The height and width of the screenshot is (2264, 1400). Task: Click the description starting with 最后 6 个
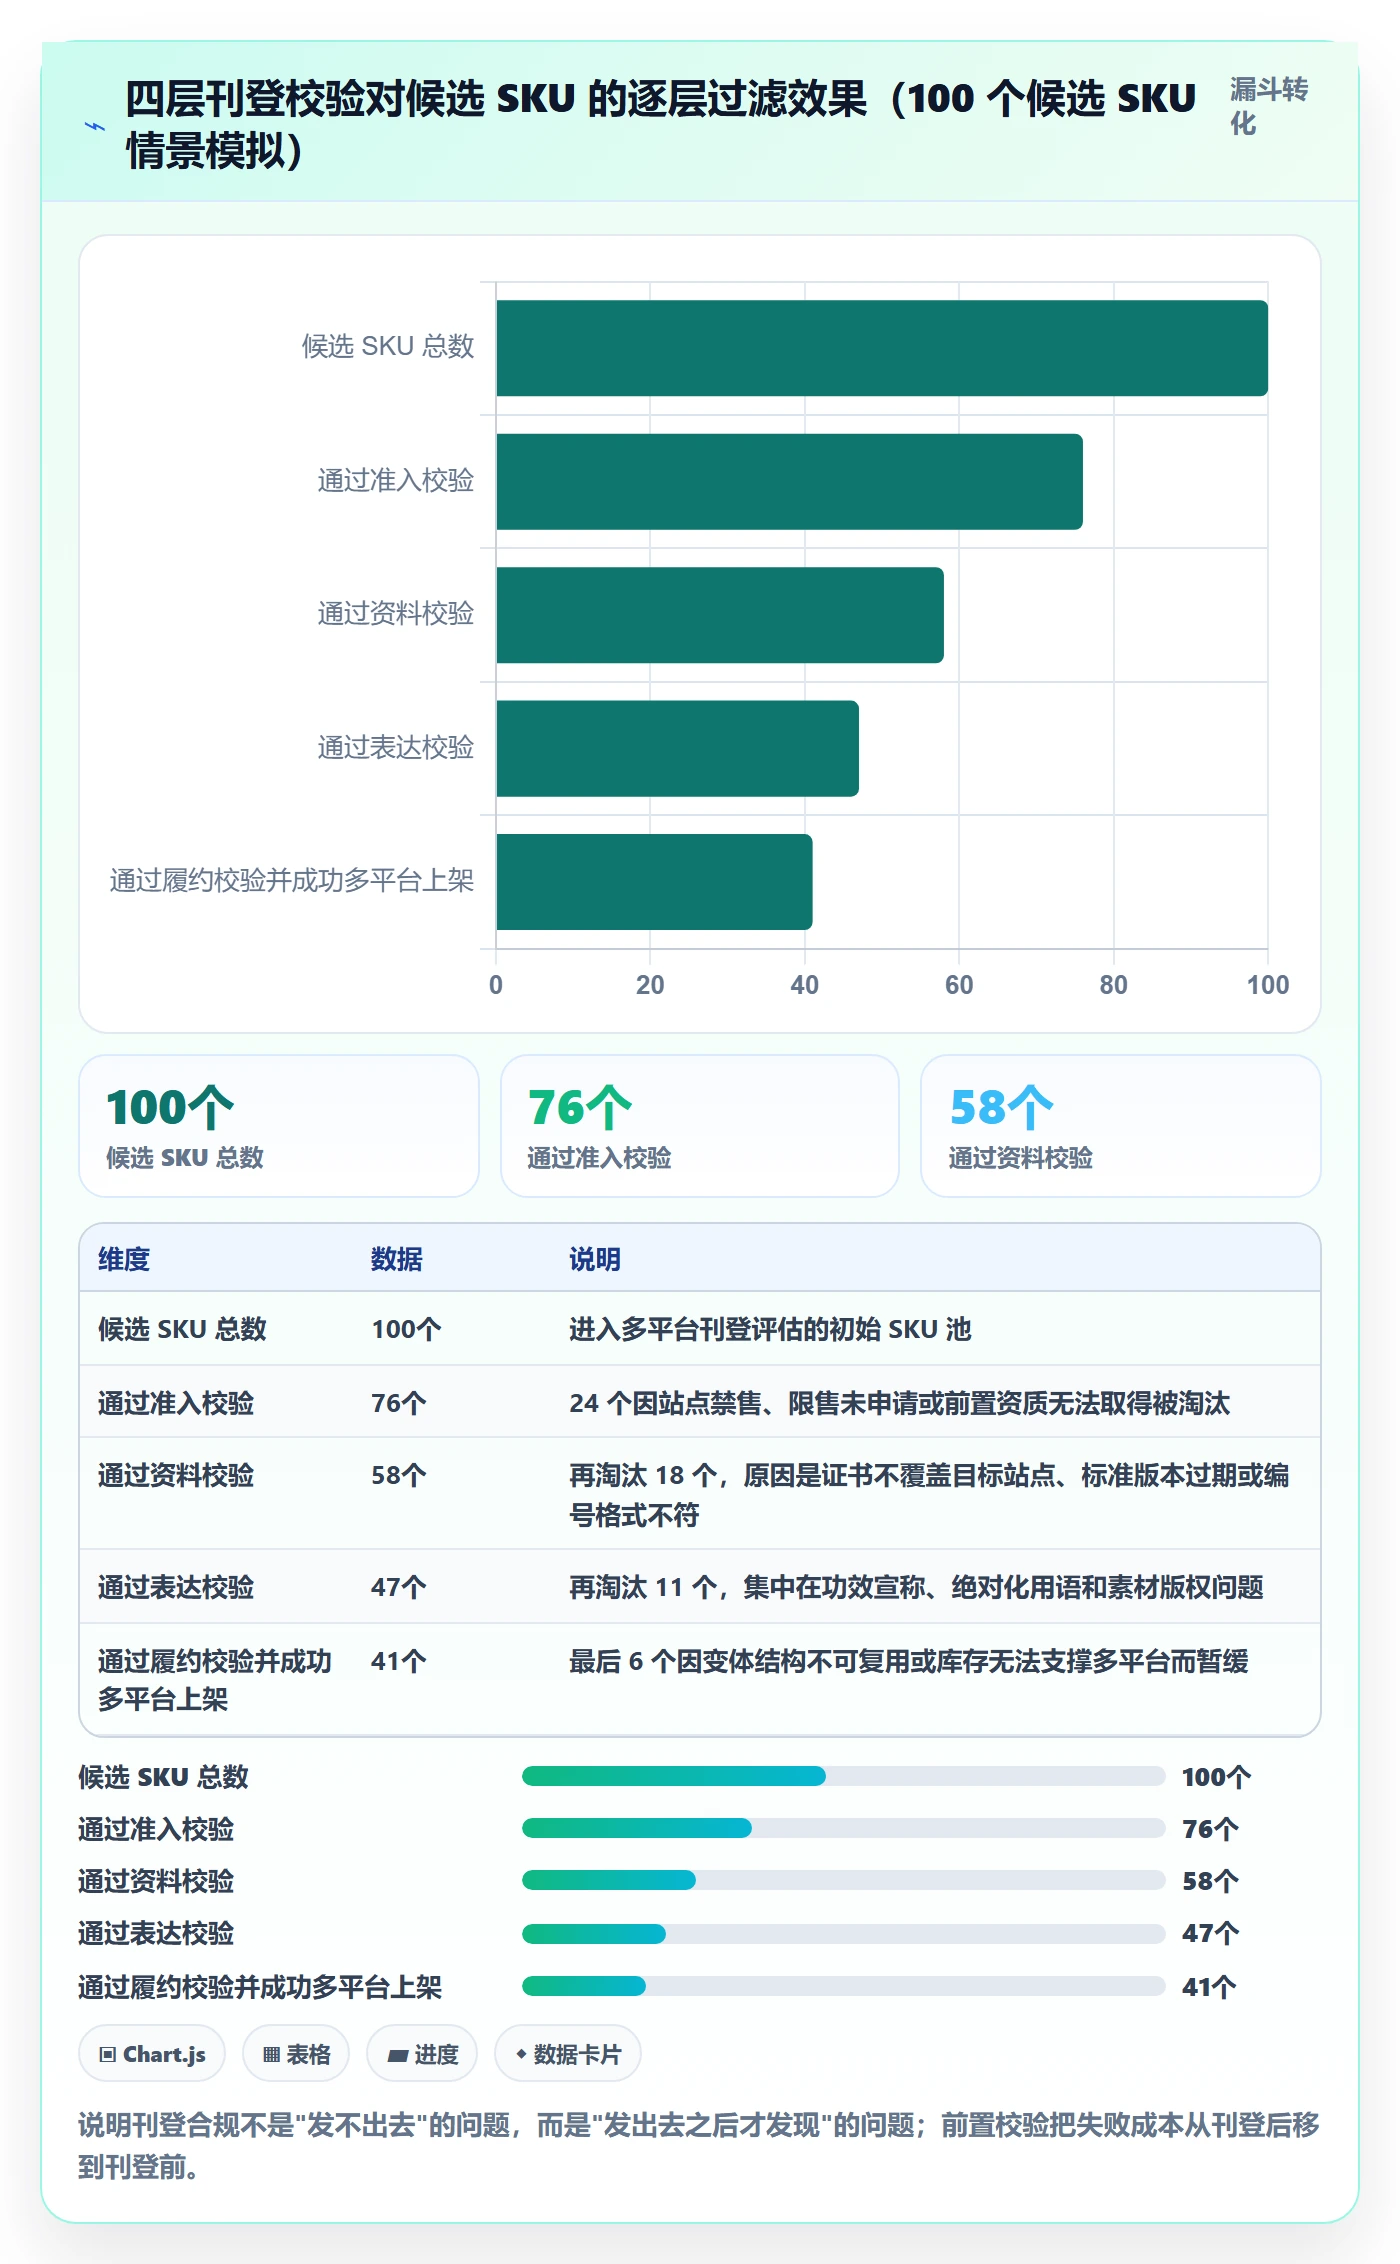point(908,1661)
